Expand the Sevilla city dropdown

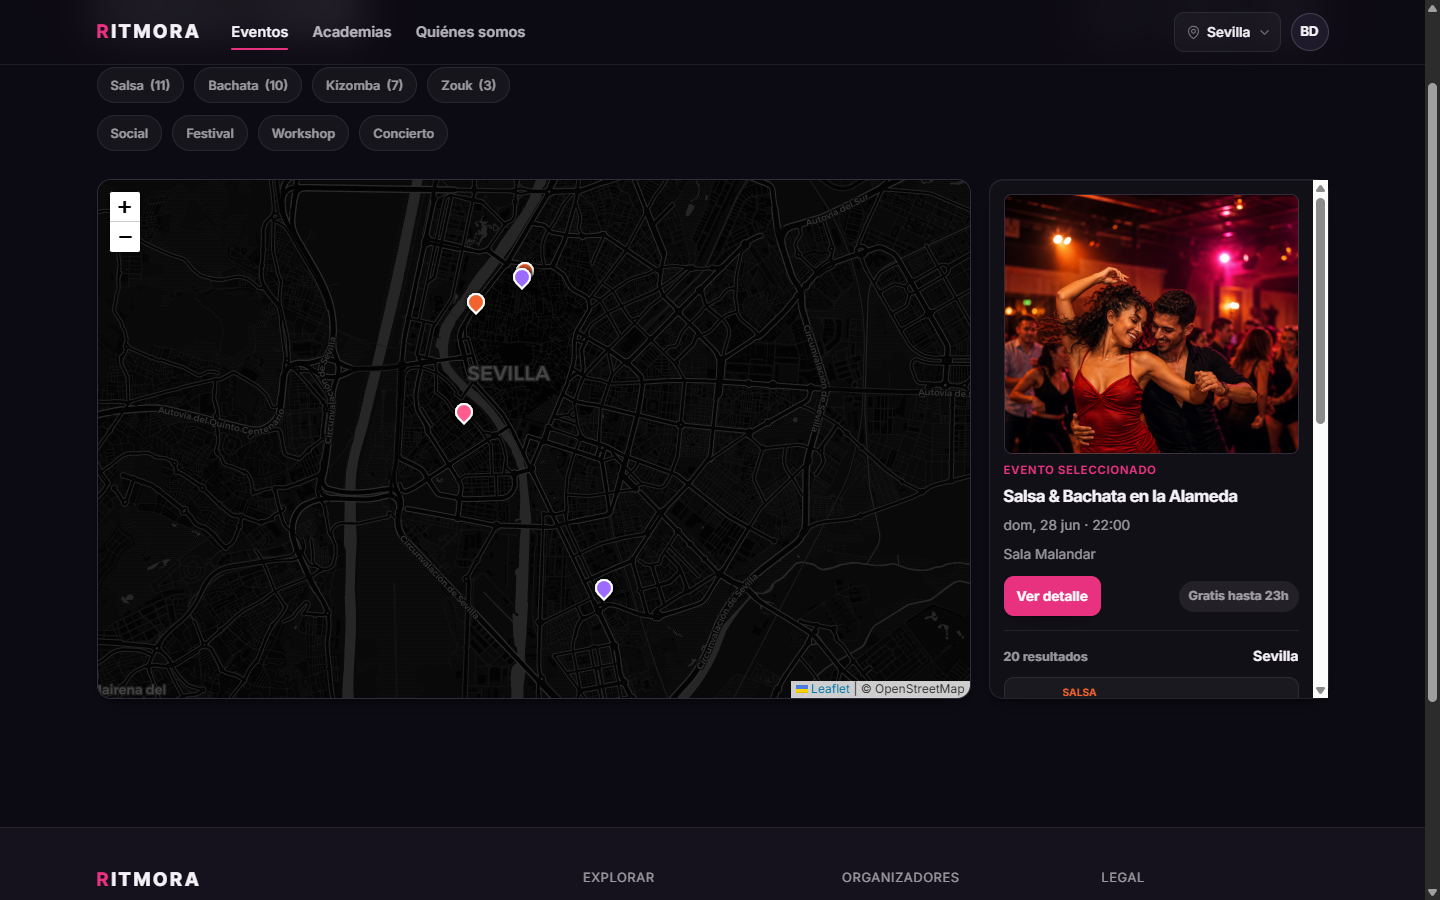point(1227,32)
